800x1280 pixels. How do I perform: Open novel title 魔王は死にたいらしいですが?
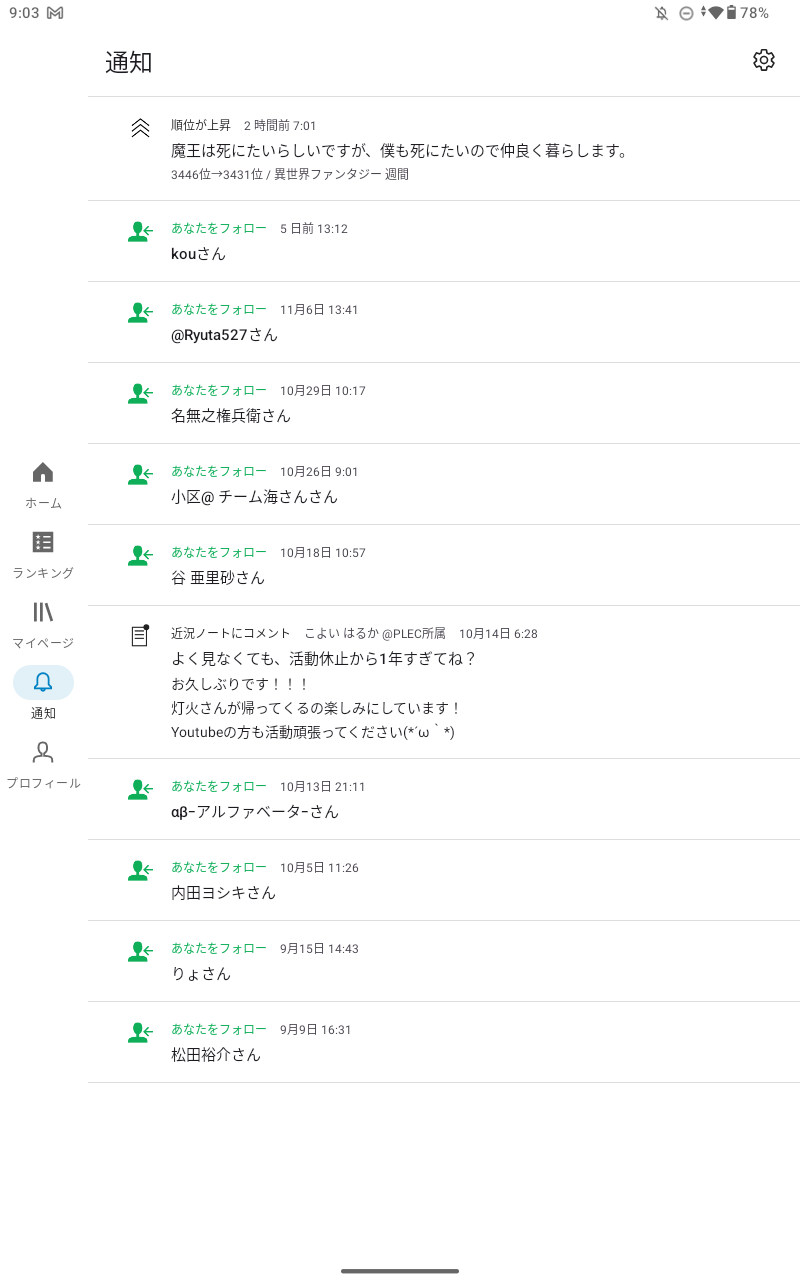(400, 151)
